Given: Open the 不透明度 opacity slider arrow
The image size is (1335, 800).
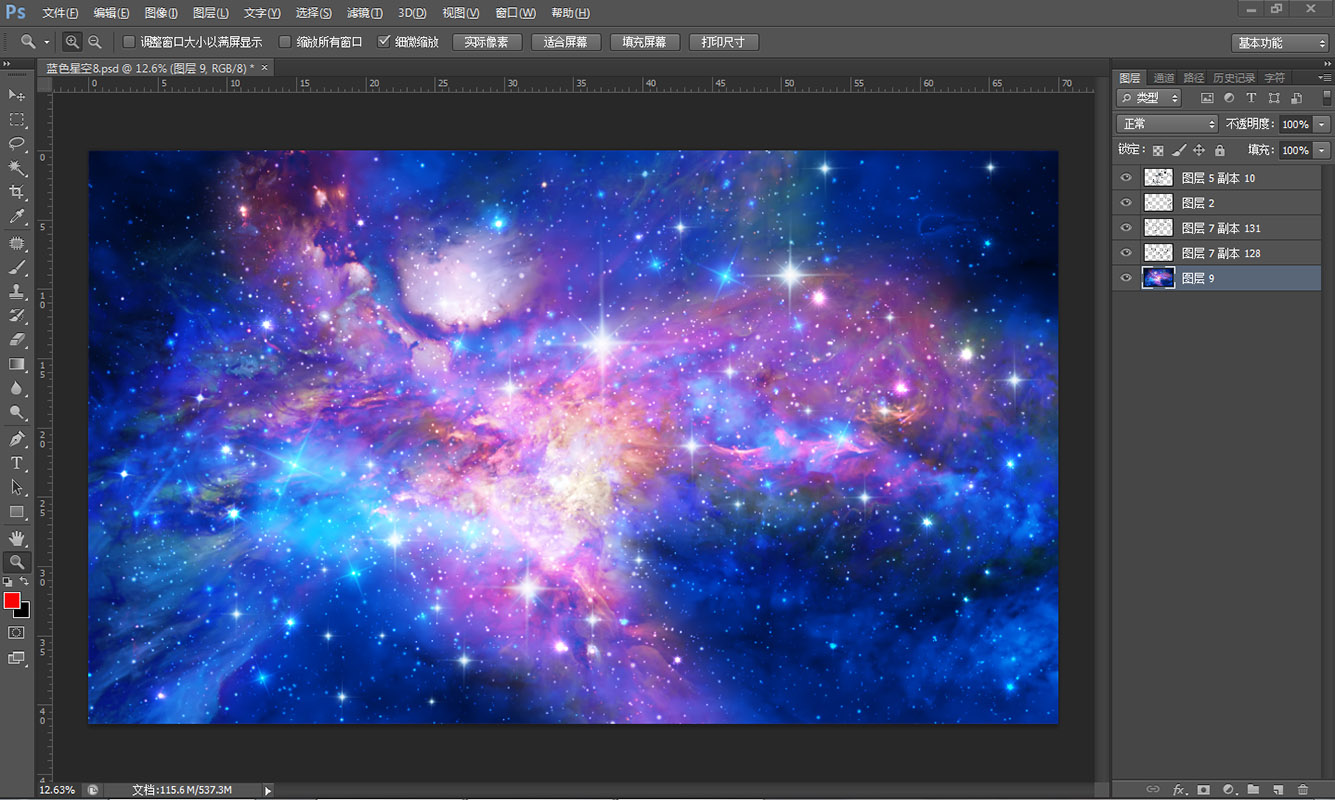Looking at the screenshot, I should click(x=1323, y=124).
